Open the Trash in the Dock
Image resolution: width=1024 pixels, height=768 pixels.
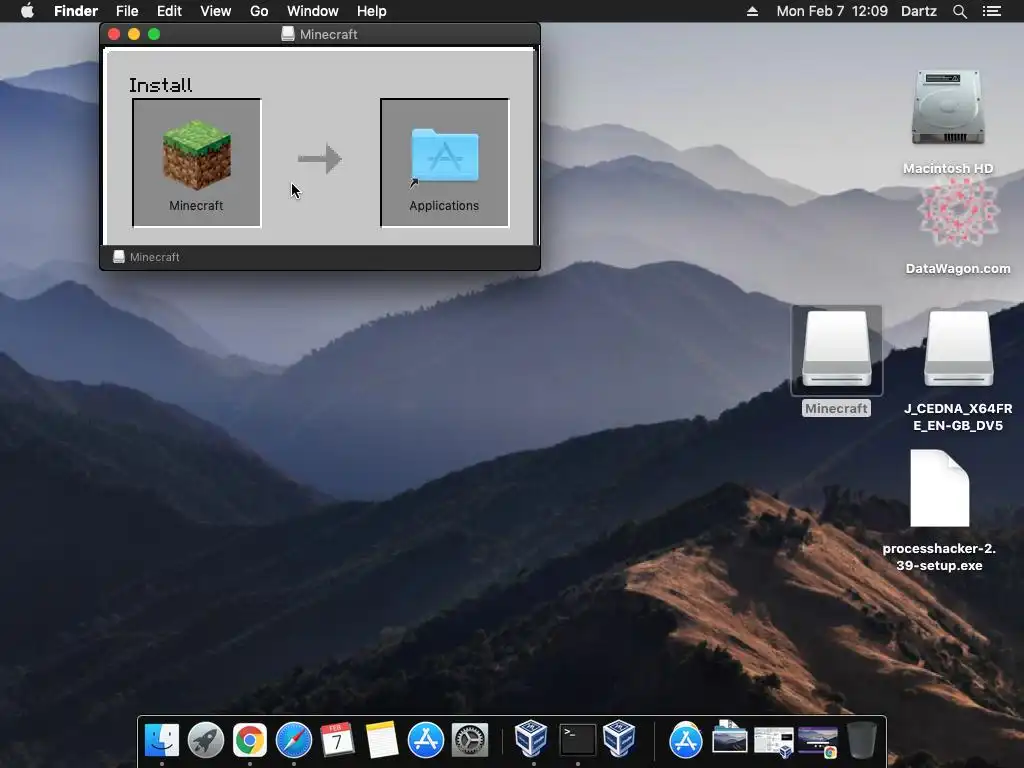[861, 740]
